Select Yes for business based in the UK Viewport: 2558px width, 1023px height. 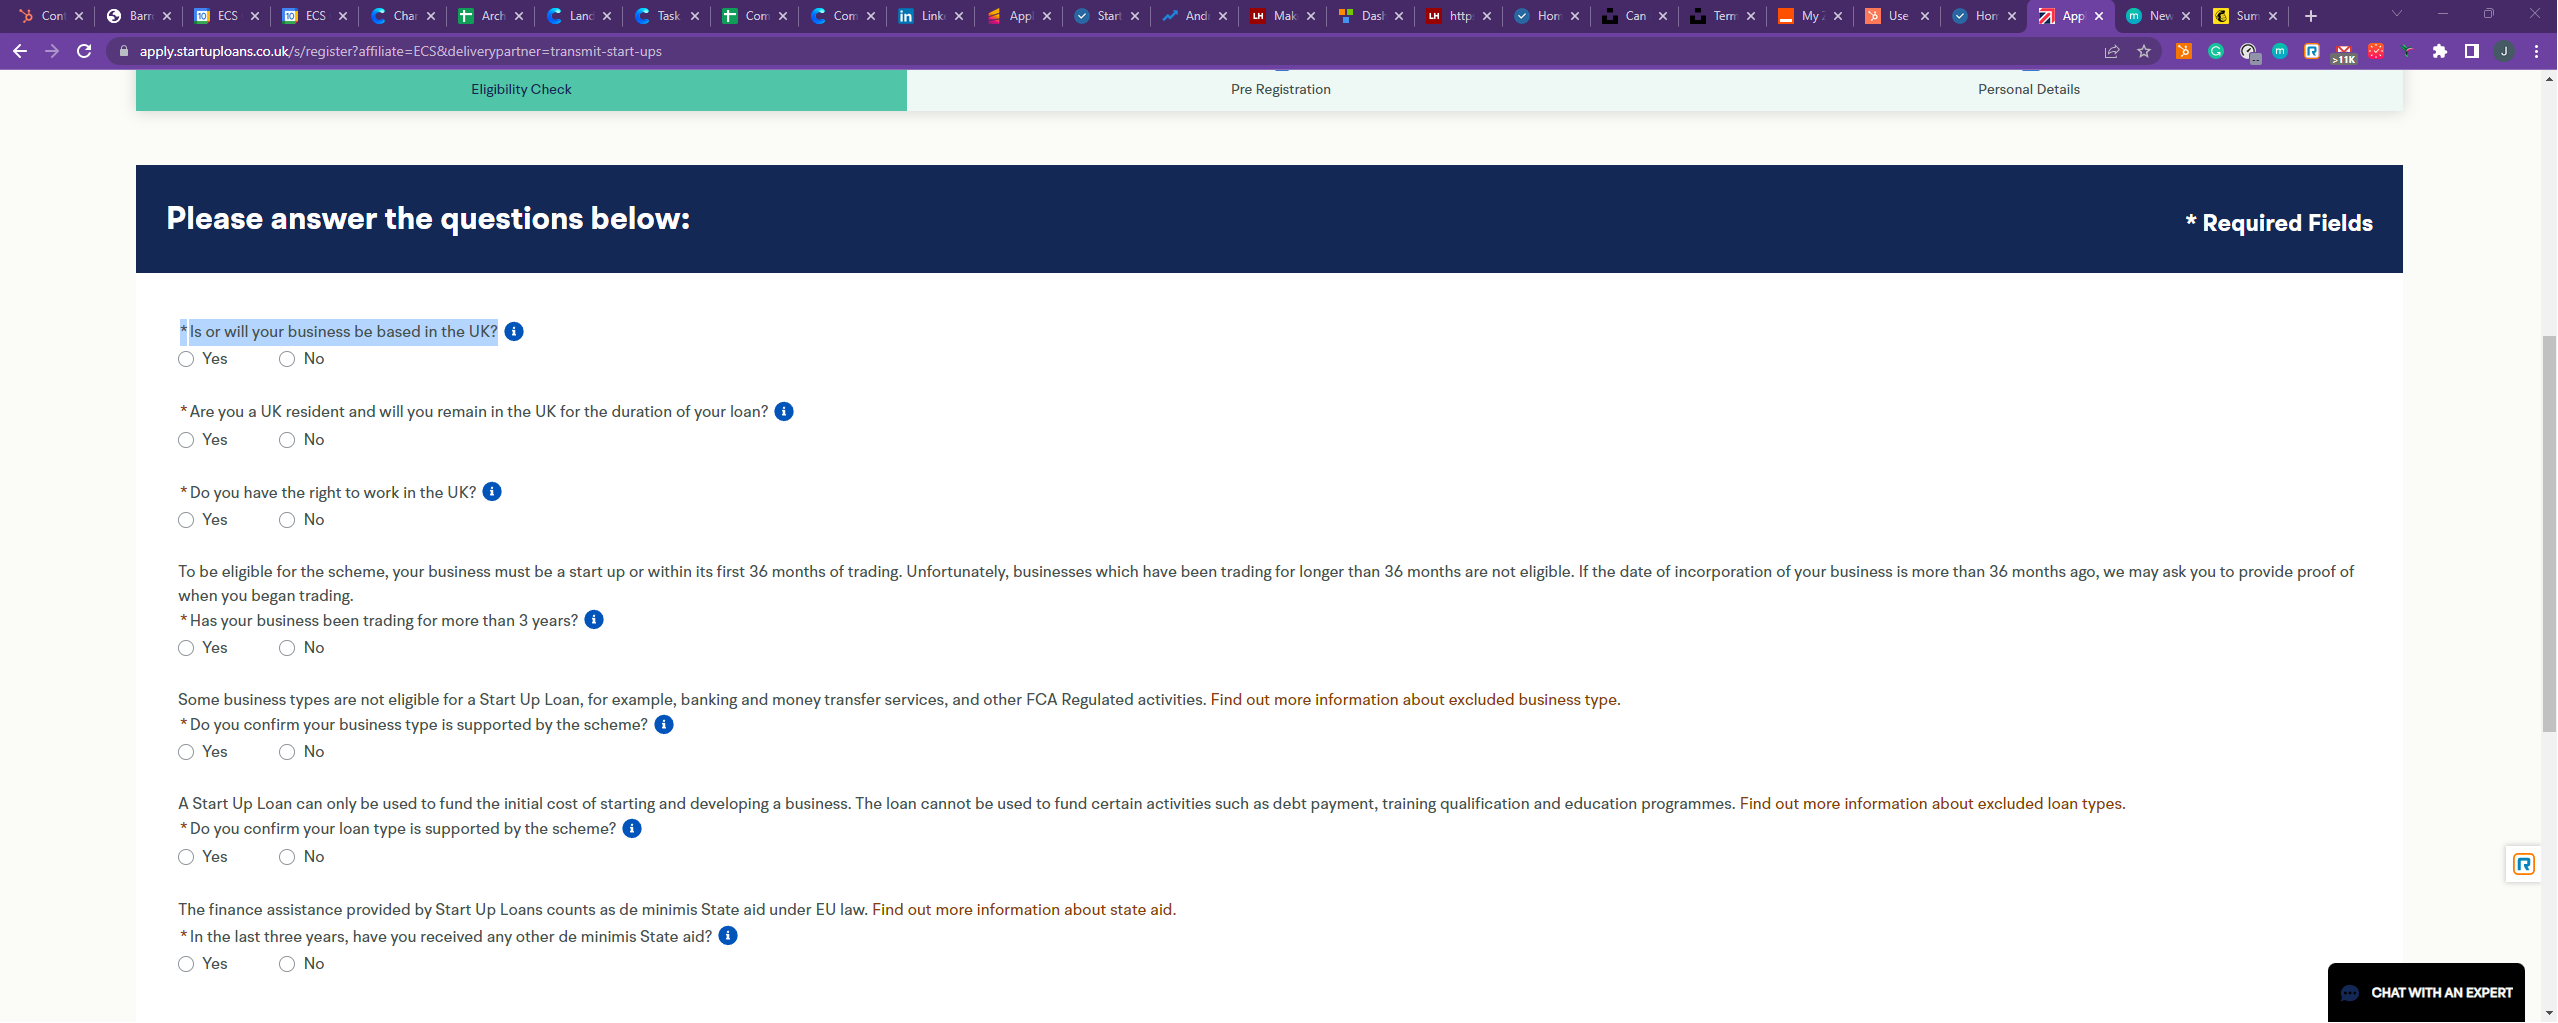pos(186,360)
